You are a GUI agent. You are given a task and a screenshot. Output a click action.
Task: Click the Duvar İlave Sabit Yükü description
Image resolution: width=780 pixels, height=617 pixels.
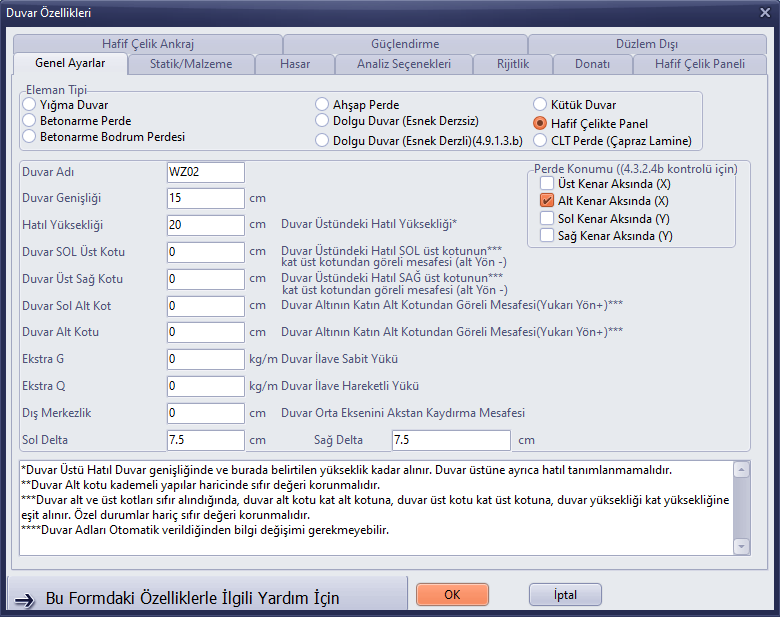click(x=339, y=359)
